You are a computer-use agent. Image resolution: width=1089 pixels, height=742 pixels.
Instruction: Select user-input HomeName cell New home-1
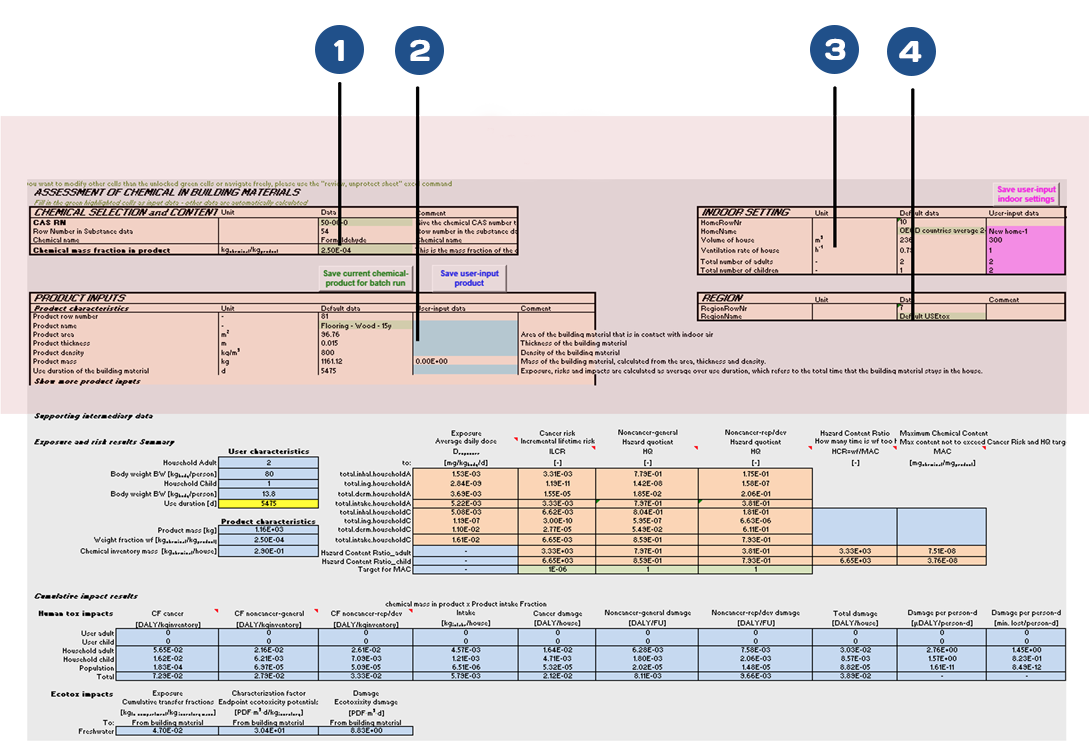click(1027, 230)
